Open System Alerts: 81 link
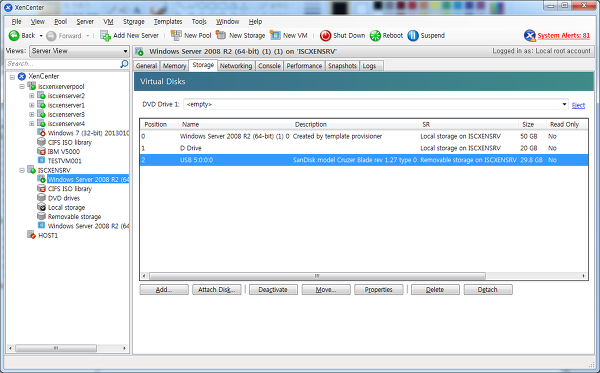The image size is (600, 373). point(564,36)
